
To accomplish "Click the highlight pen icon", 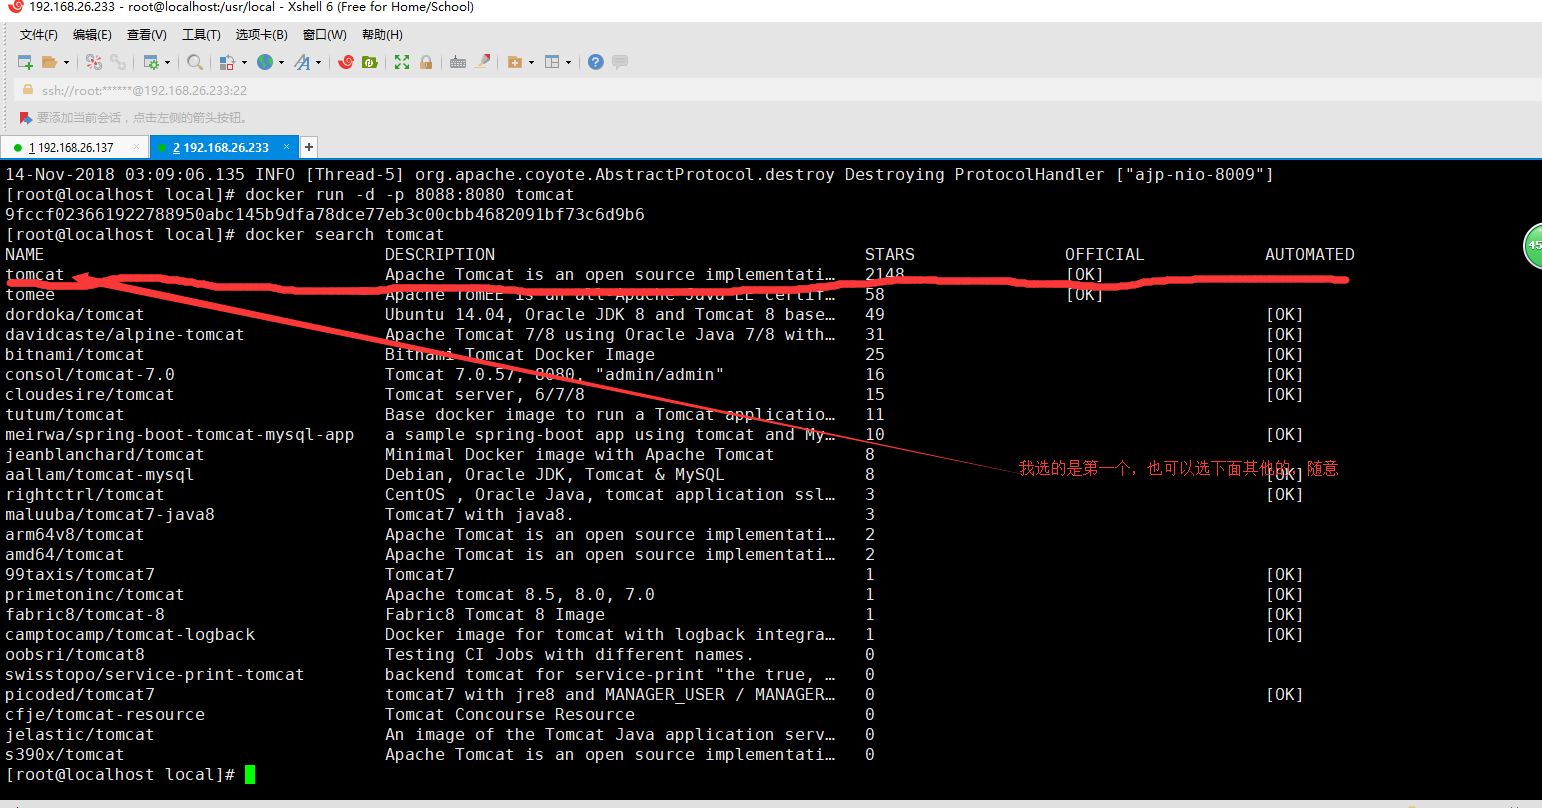I will click(x=483, y=62).
